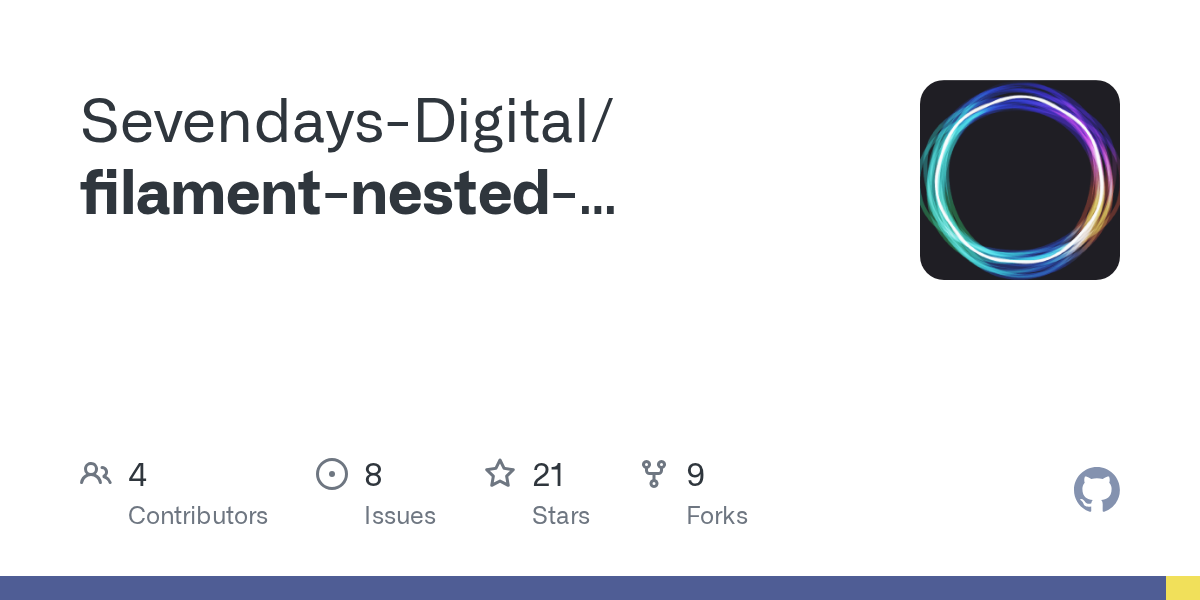Open the GitHub Octocat logo
Screen dimensions: 1200x600
pyautogui.click(x=1097, y=490)
